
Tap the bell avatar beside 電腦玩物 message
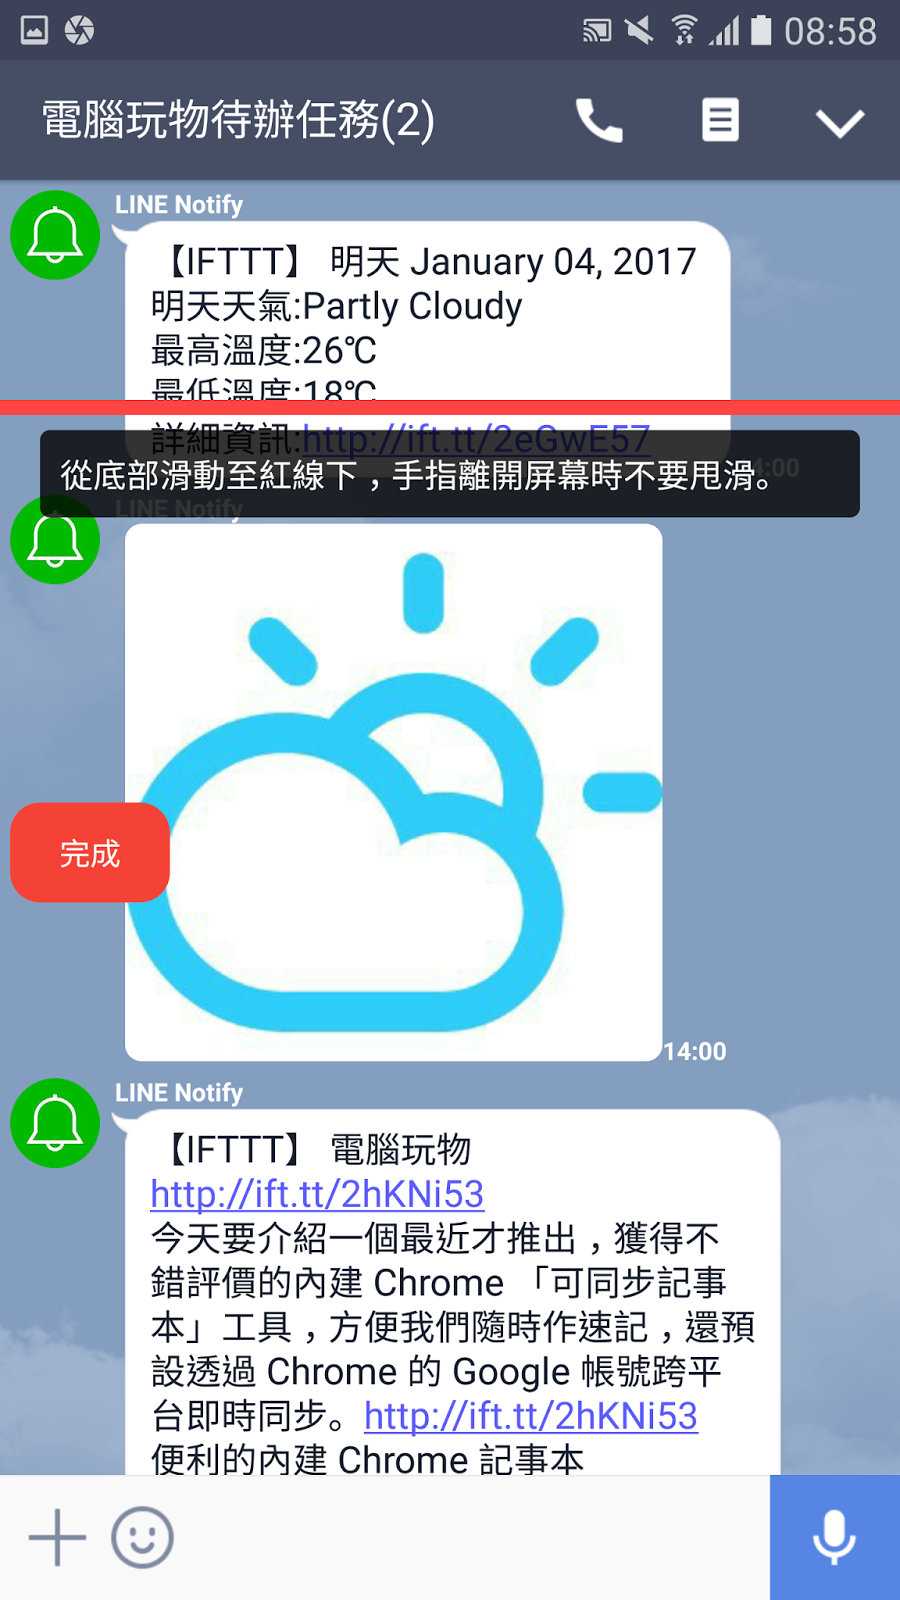[55, 1123]
